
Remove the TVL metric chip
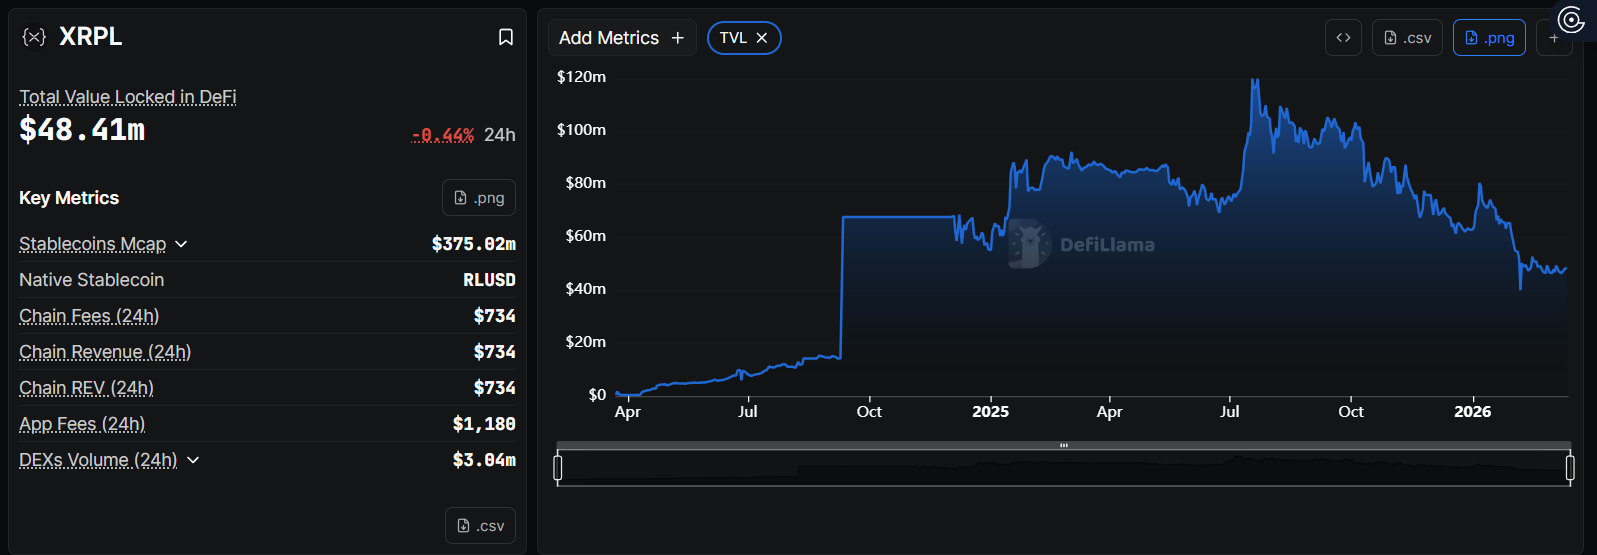(x=762, y=38)
